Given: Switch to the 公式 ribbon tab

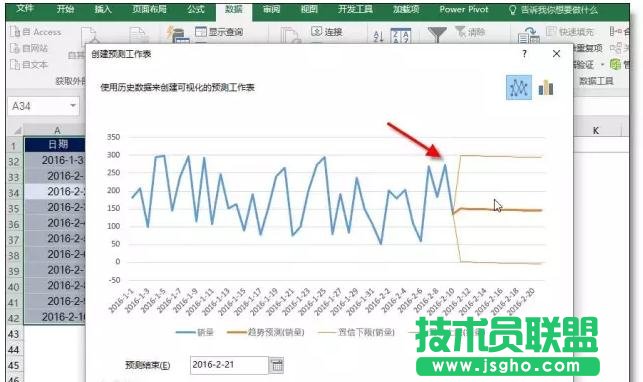Looking at the screenshot, I should click(196, 9).
